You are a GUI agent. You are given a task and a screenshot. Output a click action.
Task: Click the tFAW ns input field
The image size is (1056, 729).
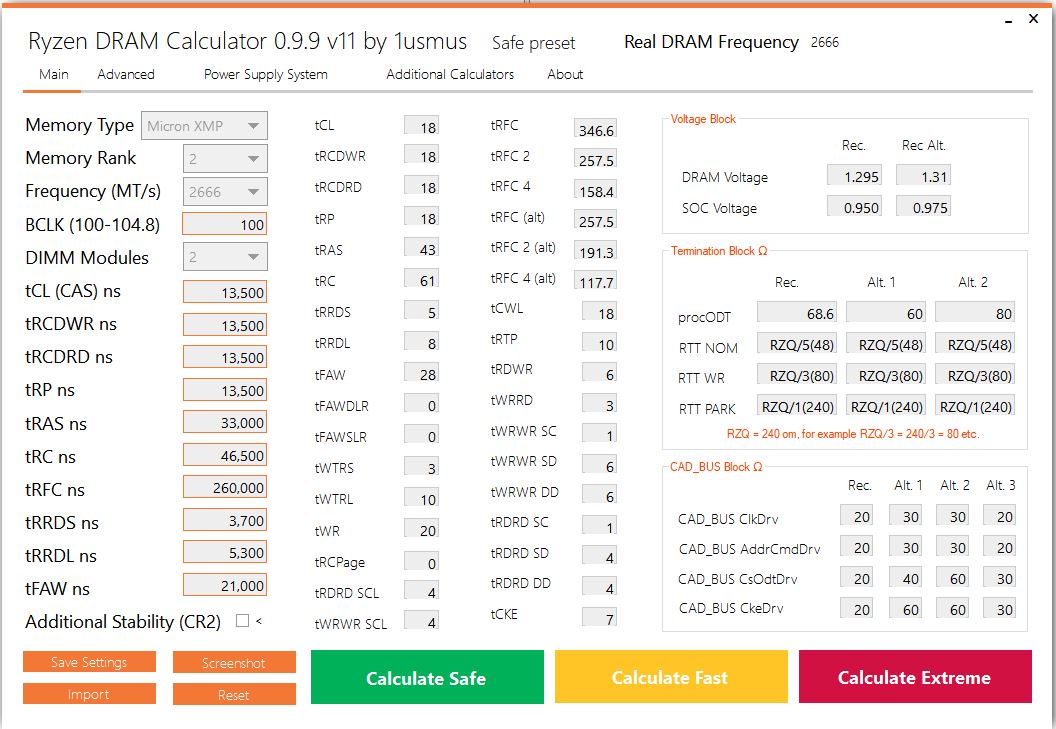pos(225,586)
